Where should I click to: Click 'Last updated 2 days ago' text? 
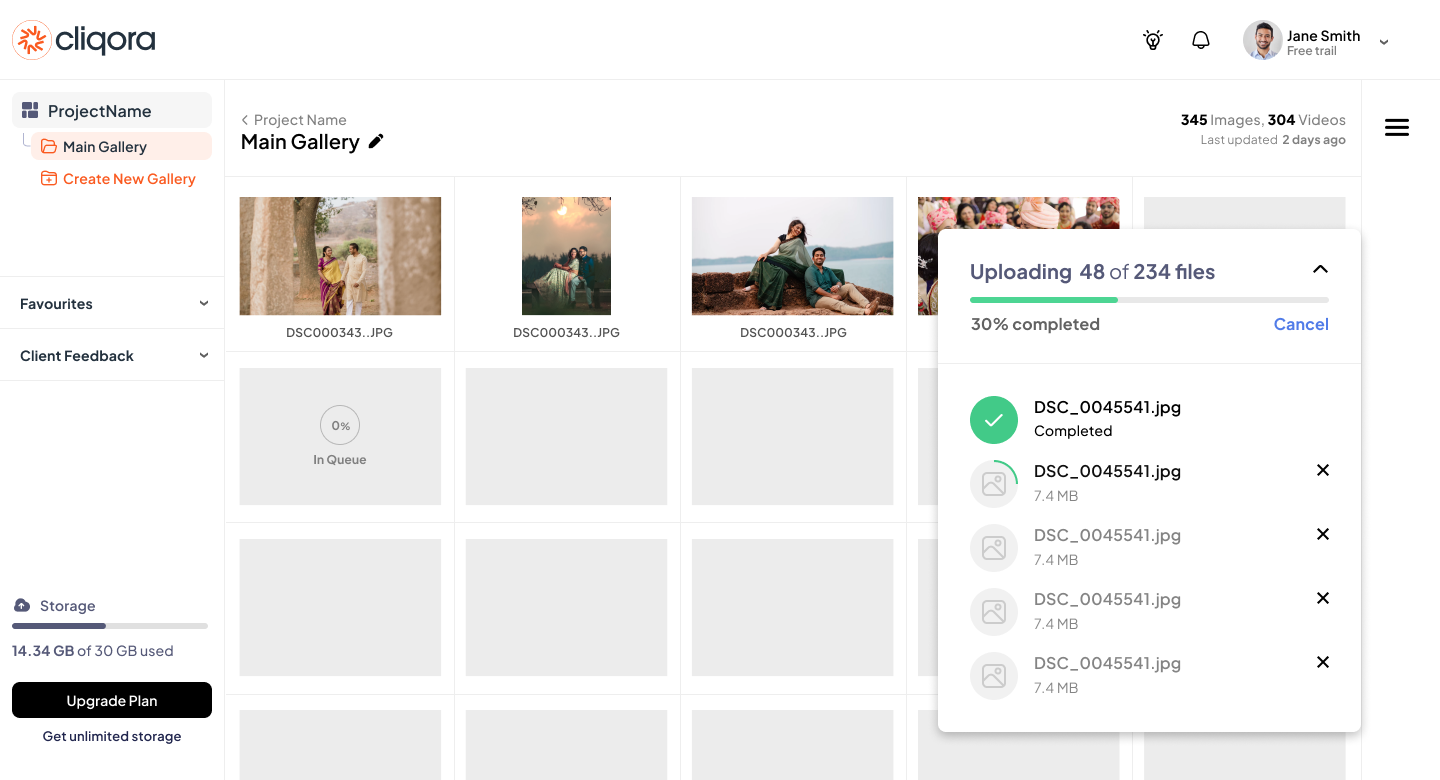pos(1273,140)
